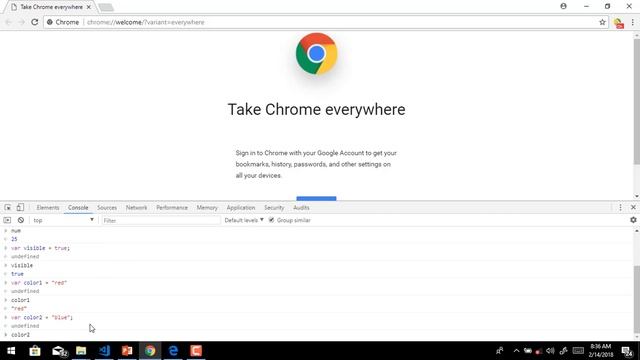Click the volume icon in system tray
640x360 pixels.
[550, 351]
